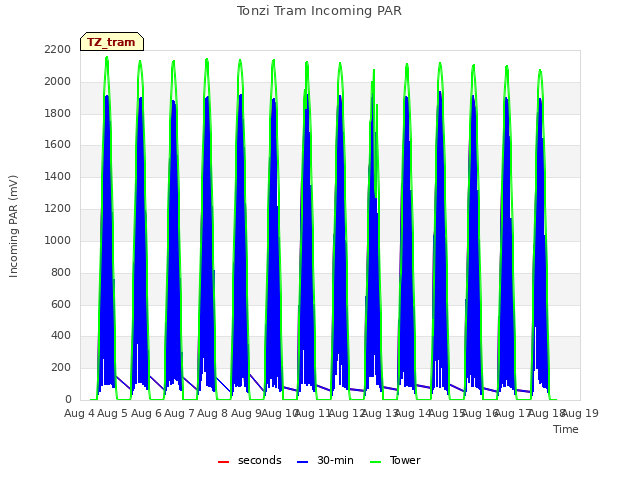Click the TZ_tram annotation label
The image size is (640, 480).
click(111, 42)
